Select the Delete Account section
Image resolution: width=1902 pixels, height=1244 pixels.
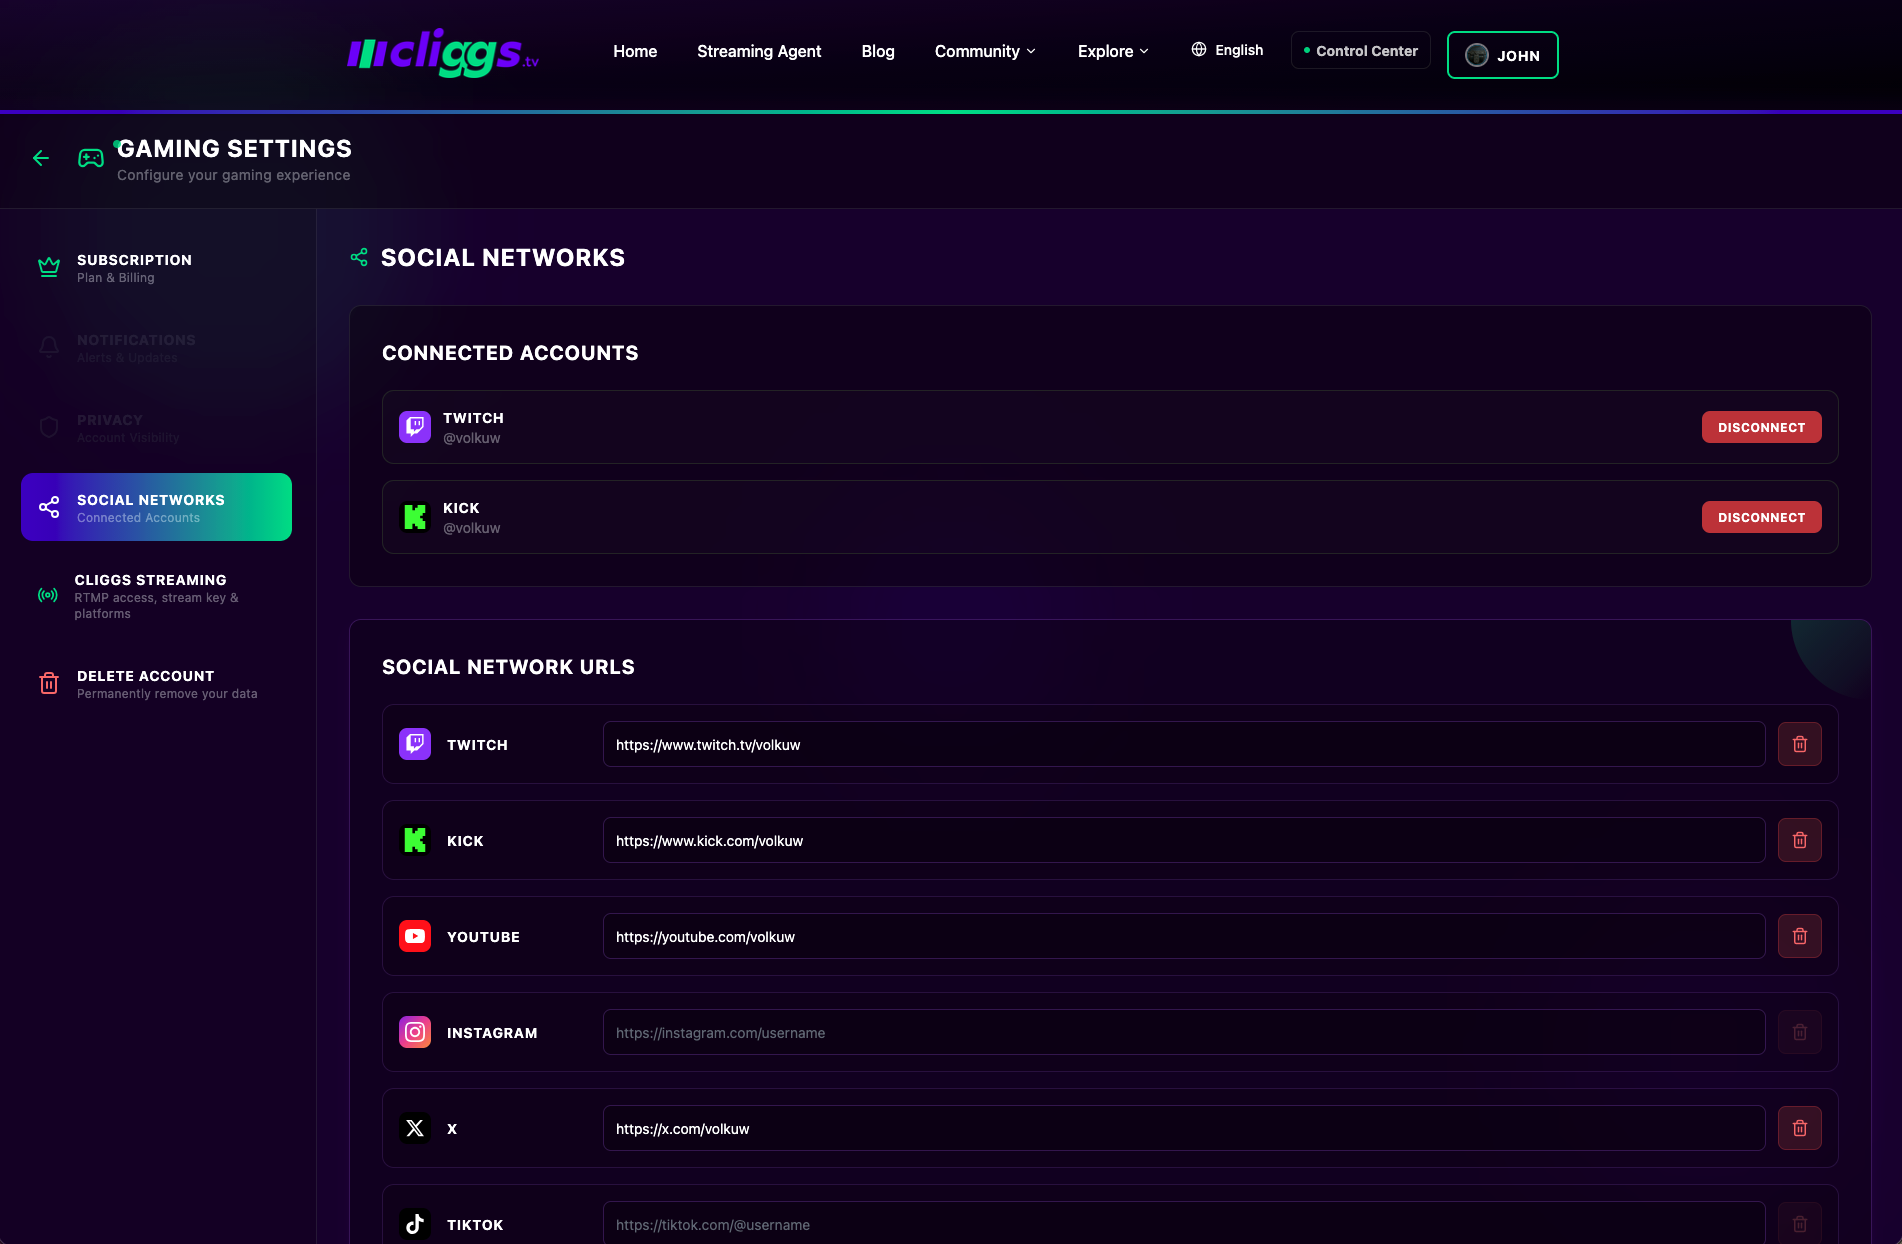[156, 683]
